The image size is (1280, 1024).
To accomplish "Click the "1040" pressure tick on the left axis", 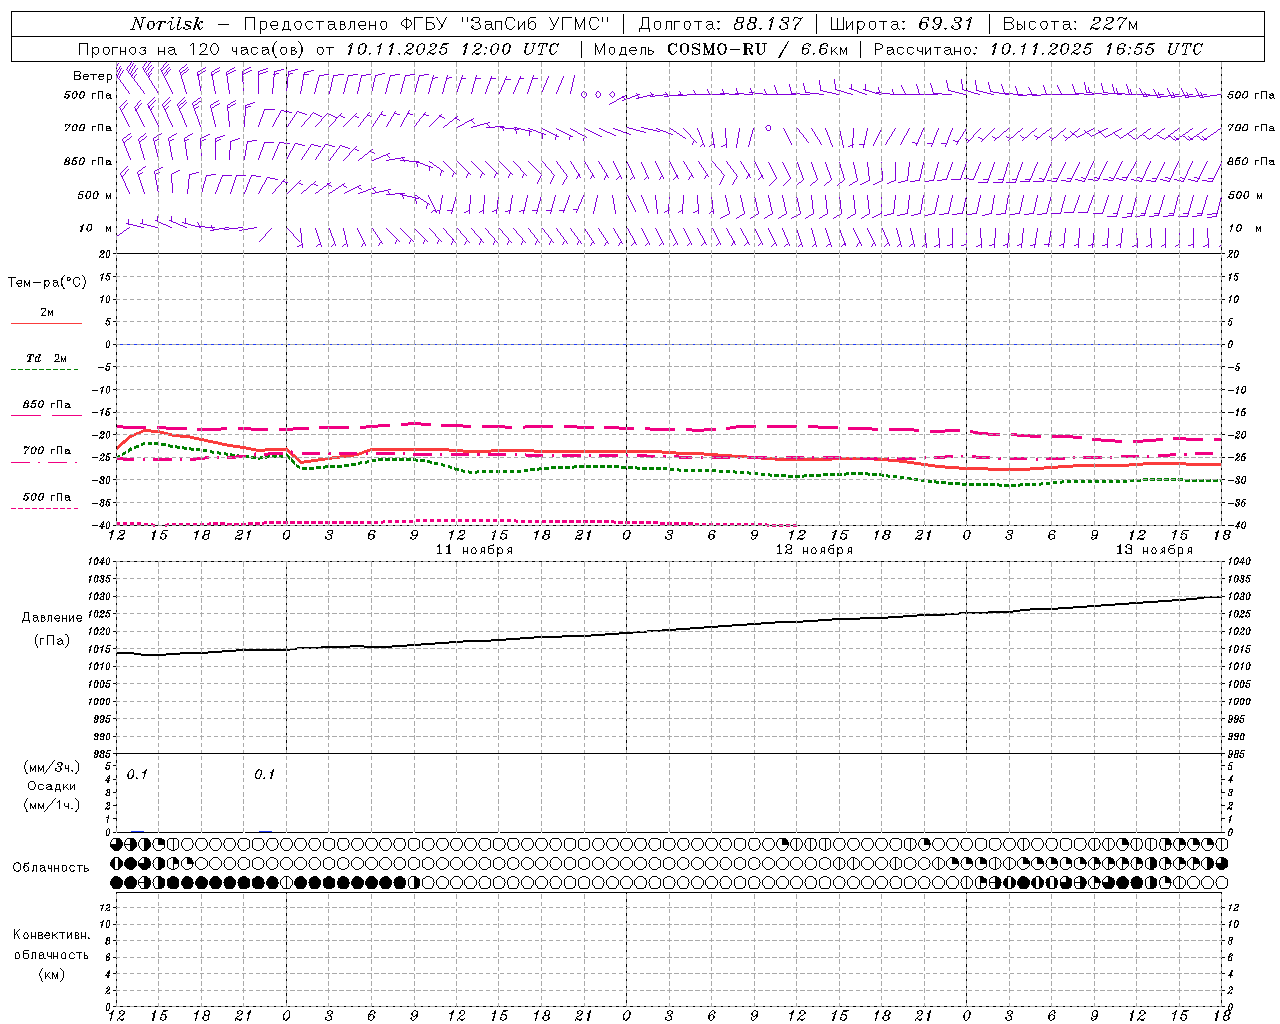I will [x=98, y=562].
